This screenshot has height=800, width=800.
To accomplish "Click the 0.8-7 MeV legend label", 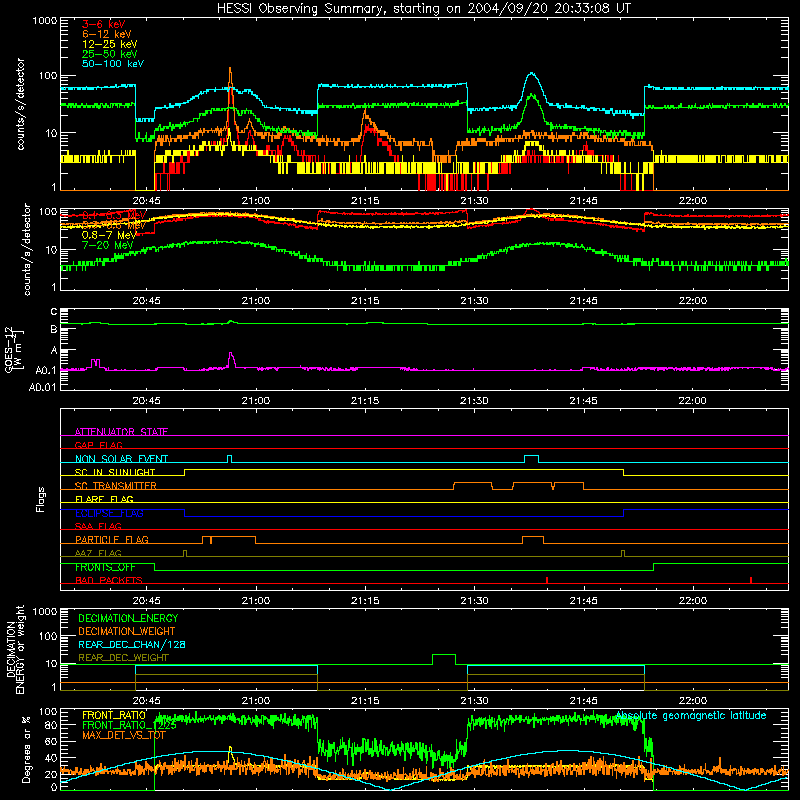I will click(109, 235).
